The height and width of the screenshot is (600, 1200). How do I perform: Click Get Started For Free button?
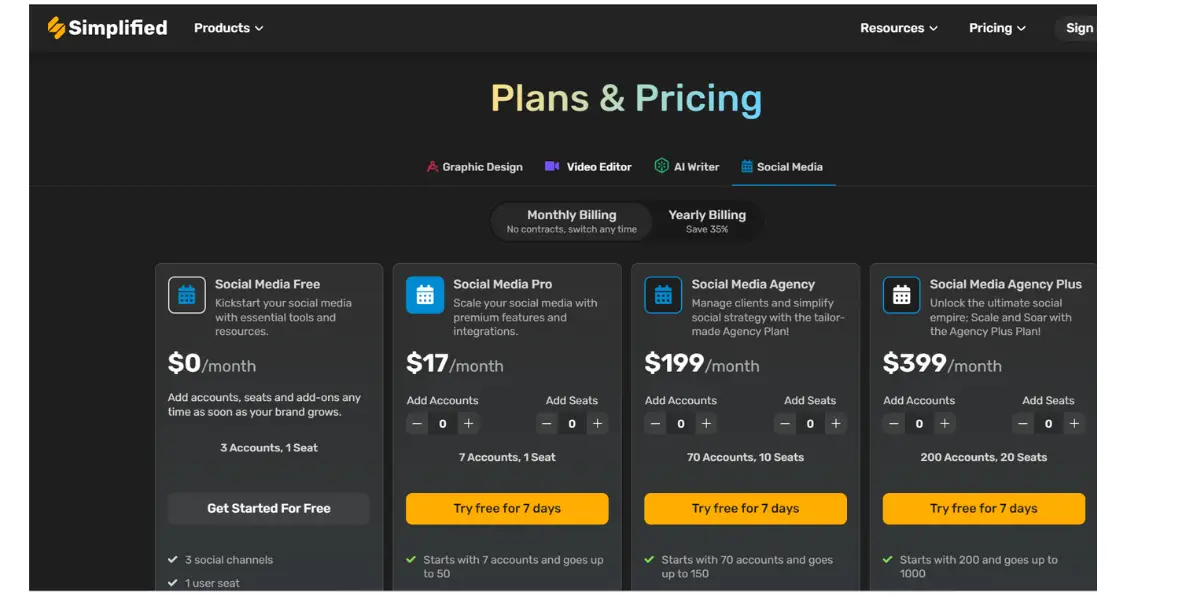coord(269,508)
